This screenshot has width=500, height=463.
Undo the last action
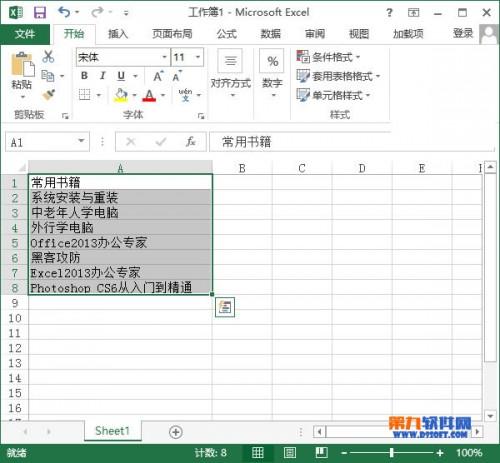click(x=64, y=12)
